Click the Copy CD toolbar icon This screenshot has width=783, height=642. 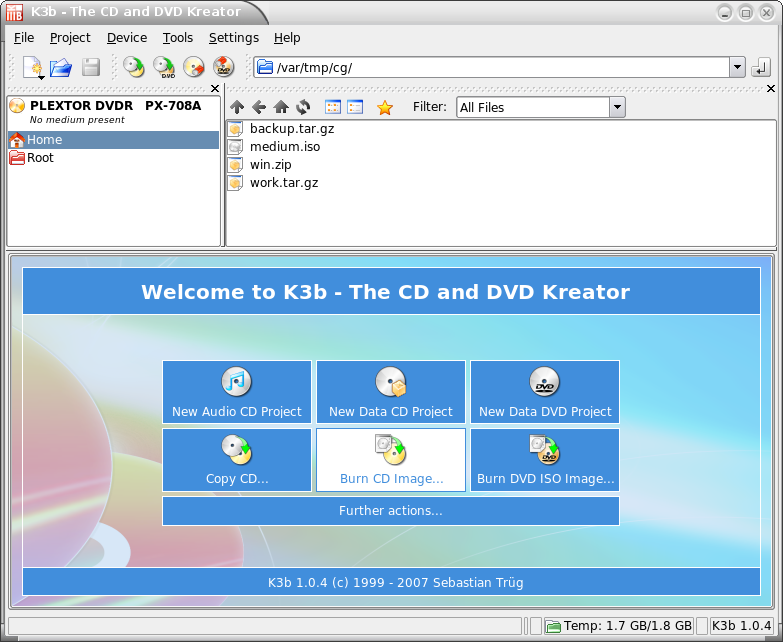point(134,67)
